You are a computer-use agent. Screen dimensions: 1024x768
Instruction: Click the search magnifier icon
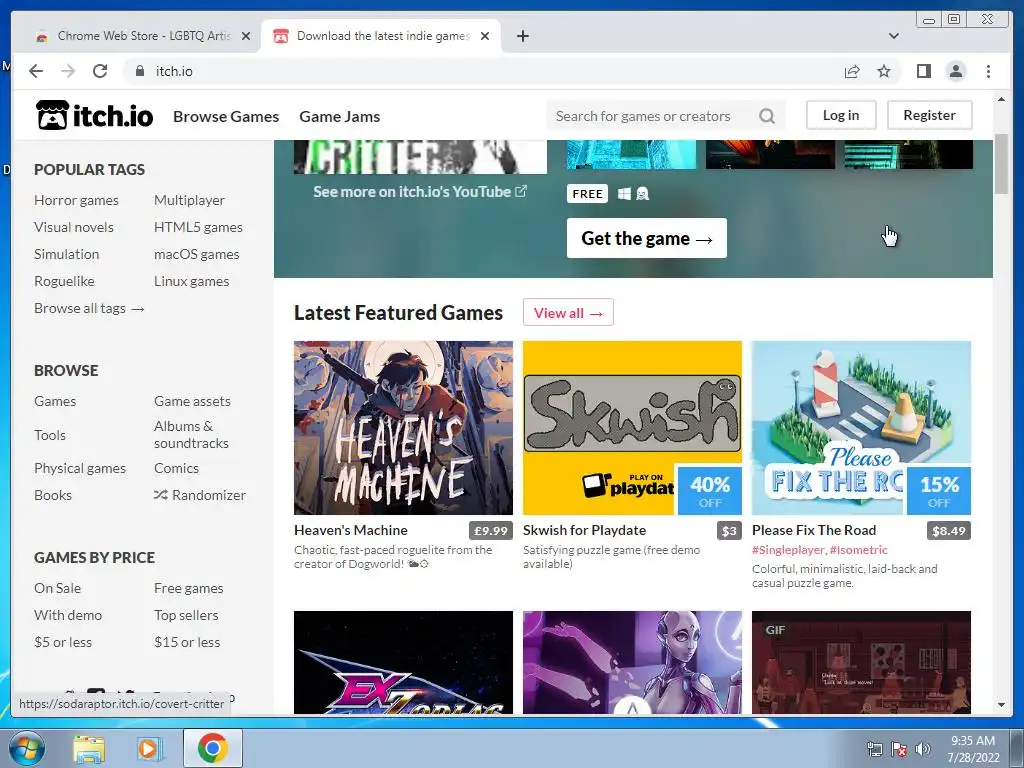[x=767, y=116]
